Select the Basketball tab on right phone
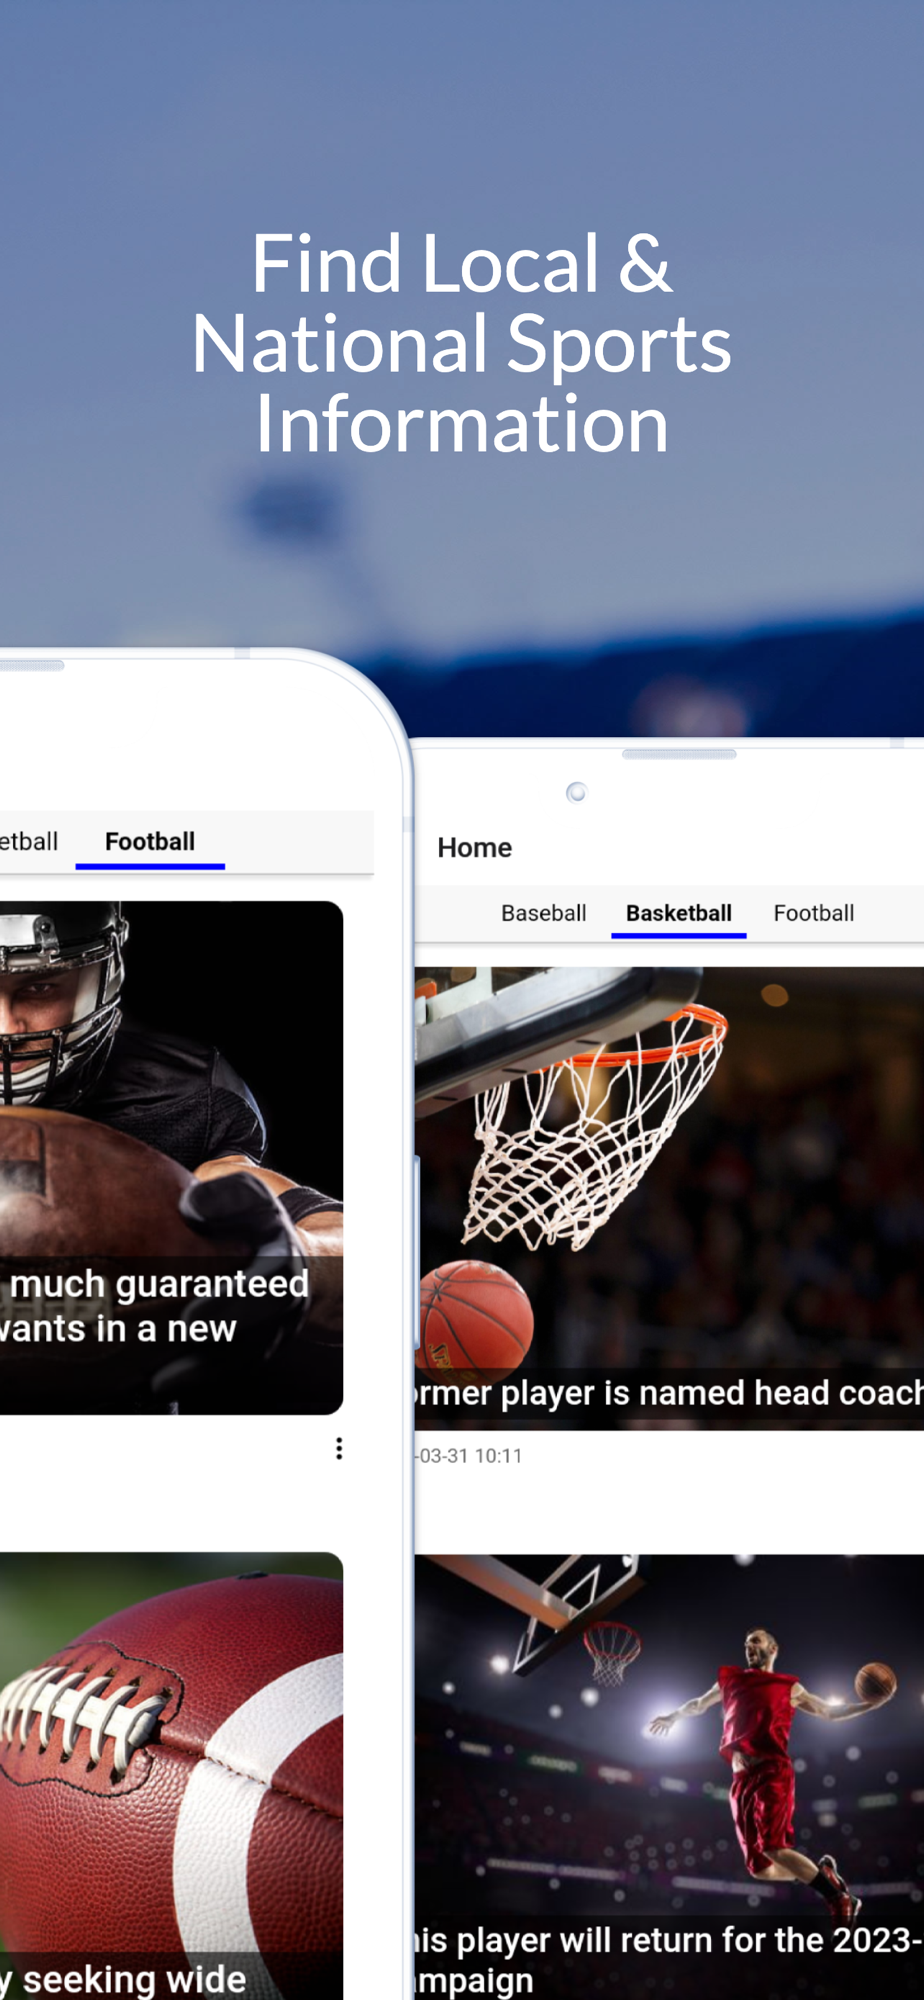Viewport: 924px width, 2000px height. click(679, 913)
